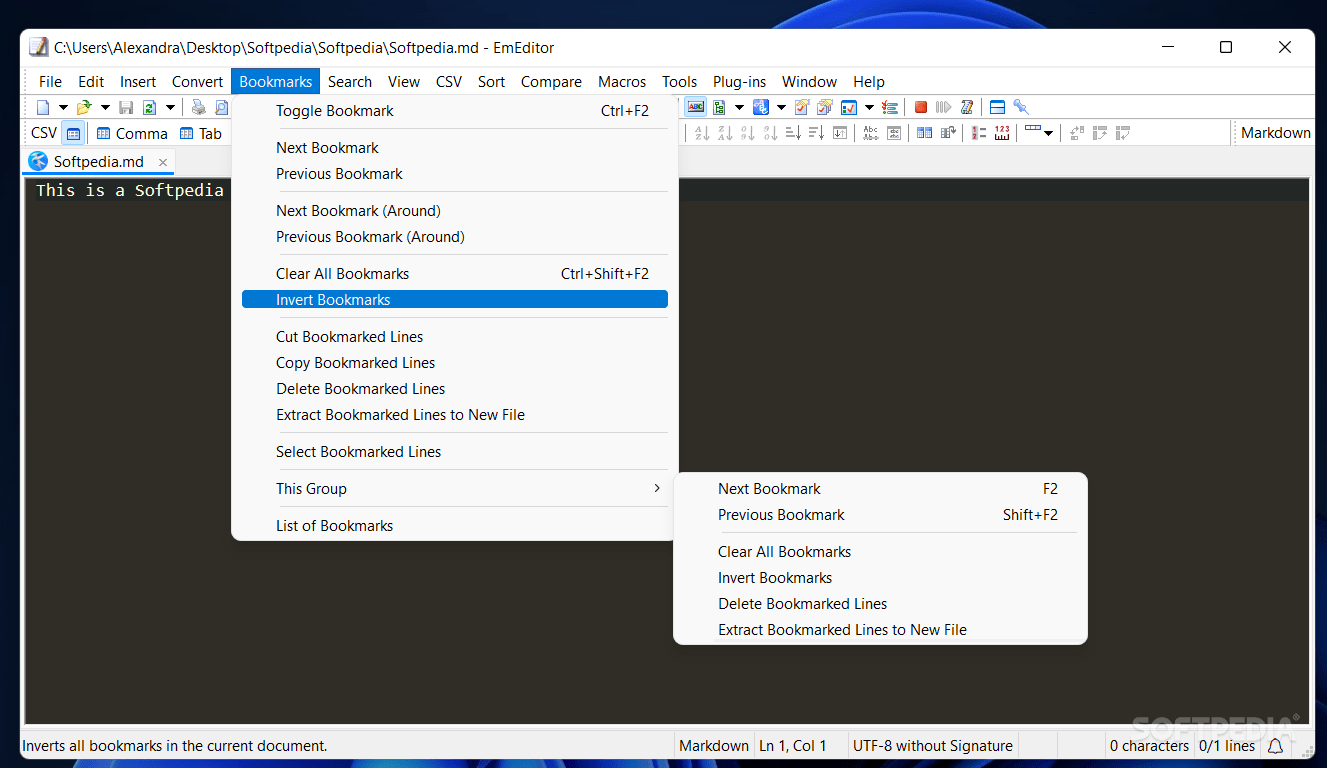The width and height of the screenshot is (1327, 768).
Task: Open dropdown arrow beside blue encoding icon
Action: pyautogui.click(x=781, y=108)
